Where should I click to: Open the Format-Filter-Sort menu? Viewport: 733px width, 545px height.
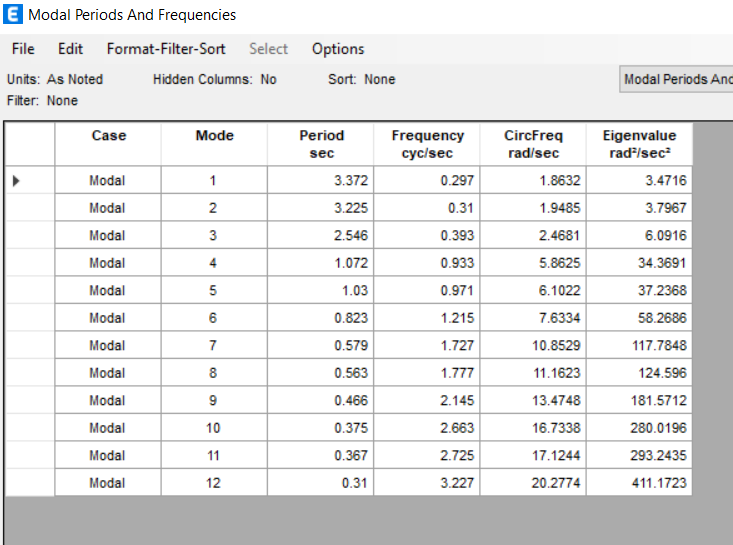(x=166, y=49)
